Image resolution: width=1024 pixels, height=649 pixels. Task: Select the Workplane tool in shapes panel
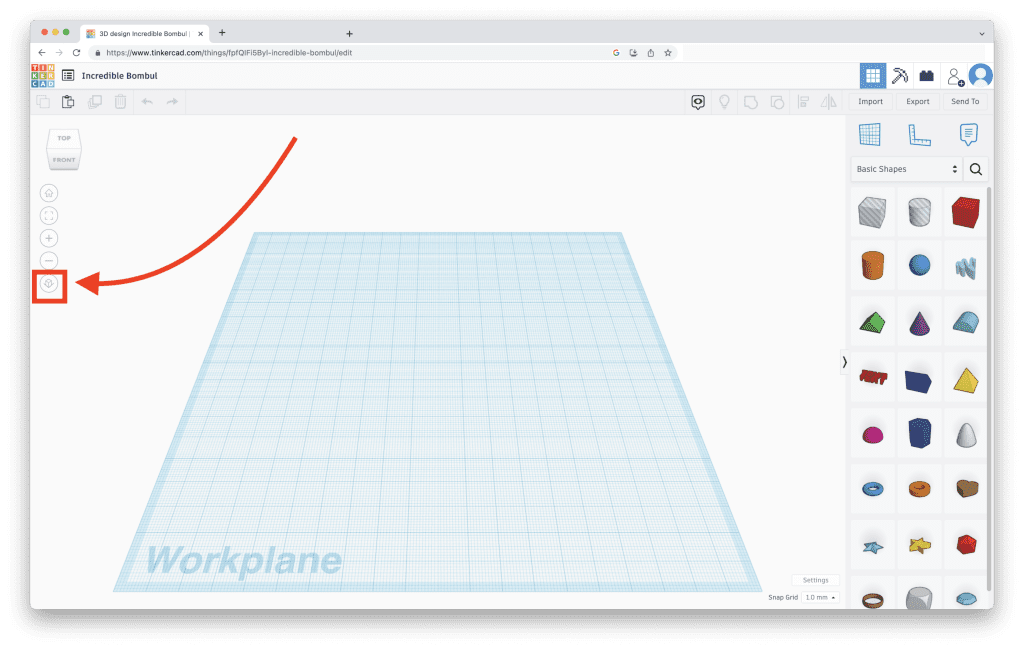869,135
